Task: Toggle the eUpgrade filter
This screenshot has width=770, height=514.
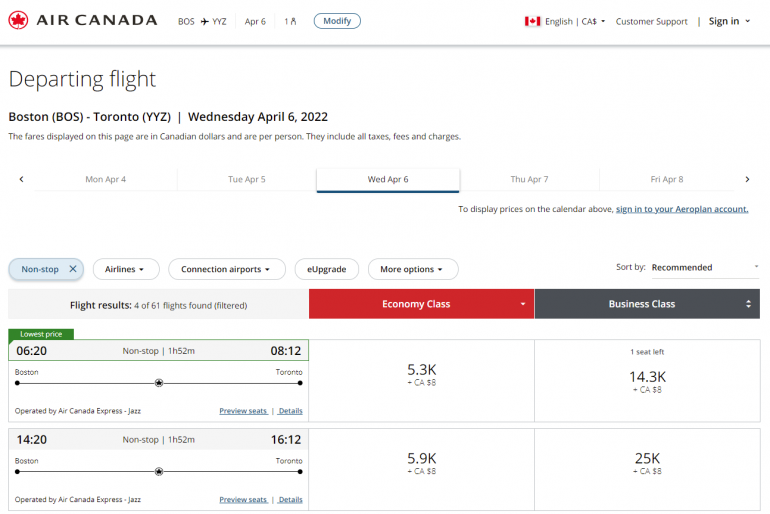Action: coord(326,269)
